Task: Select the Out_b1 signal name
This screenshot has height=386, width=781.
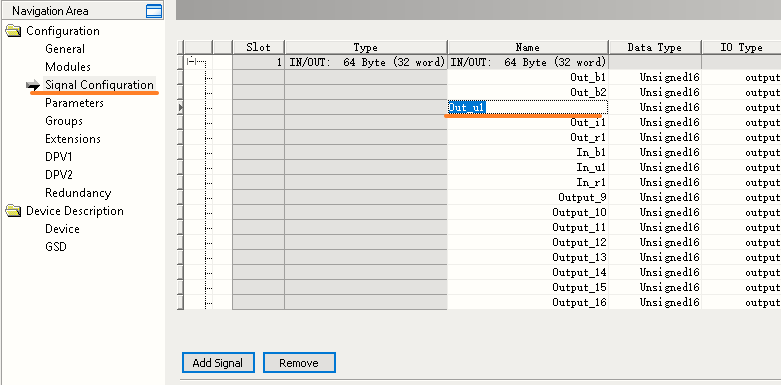Action: pos(588,78)
